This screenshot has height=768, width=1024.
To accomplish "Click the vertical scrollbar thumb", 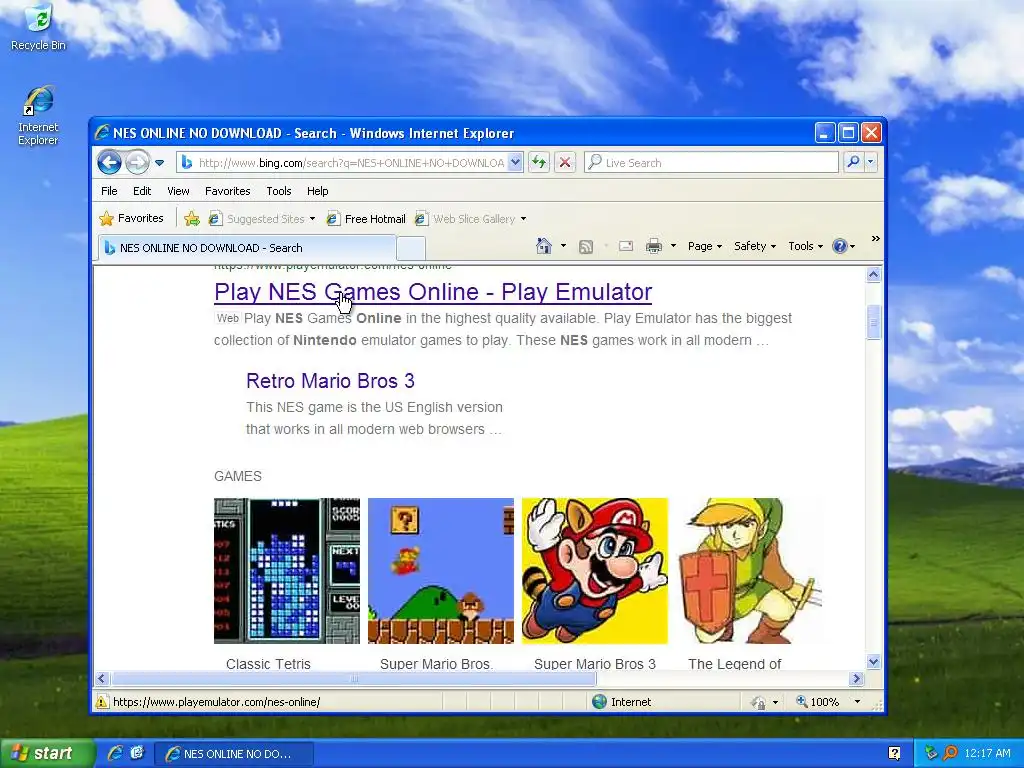I will 874,322.
